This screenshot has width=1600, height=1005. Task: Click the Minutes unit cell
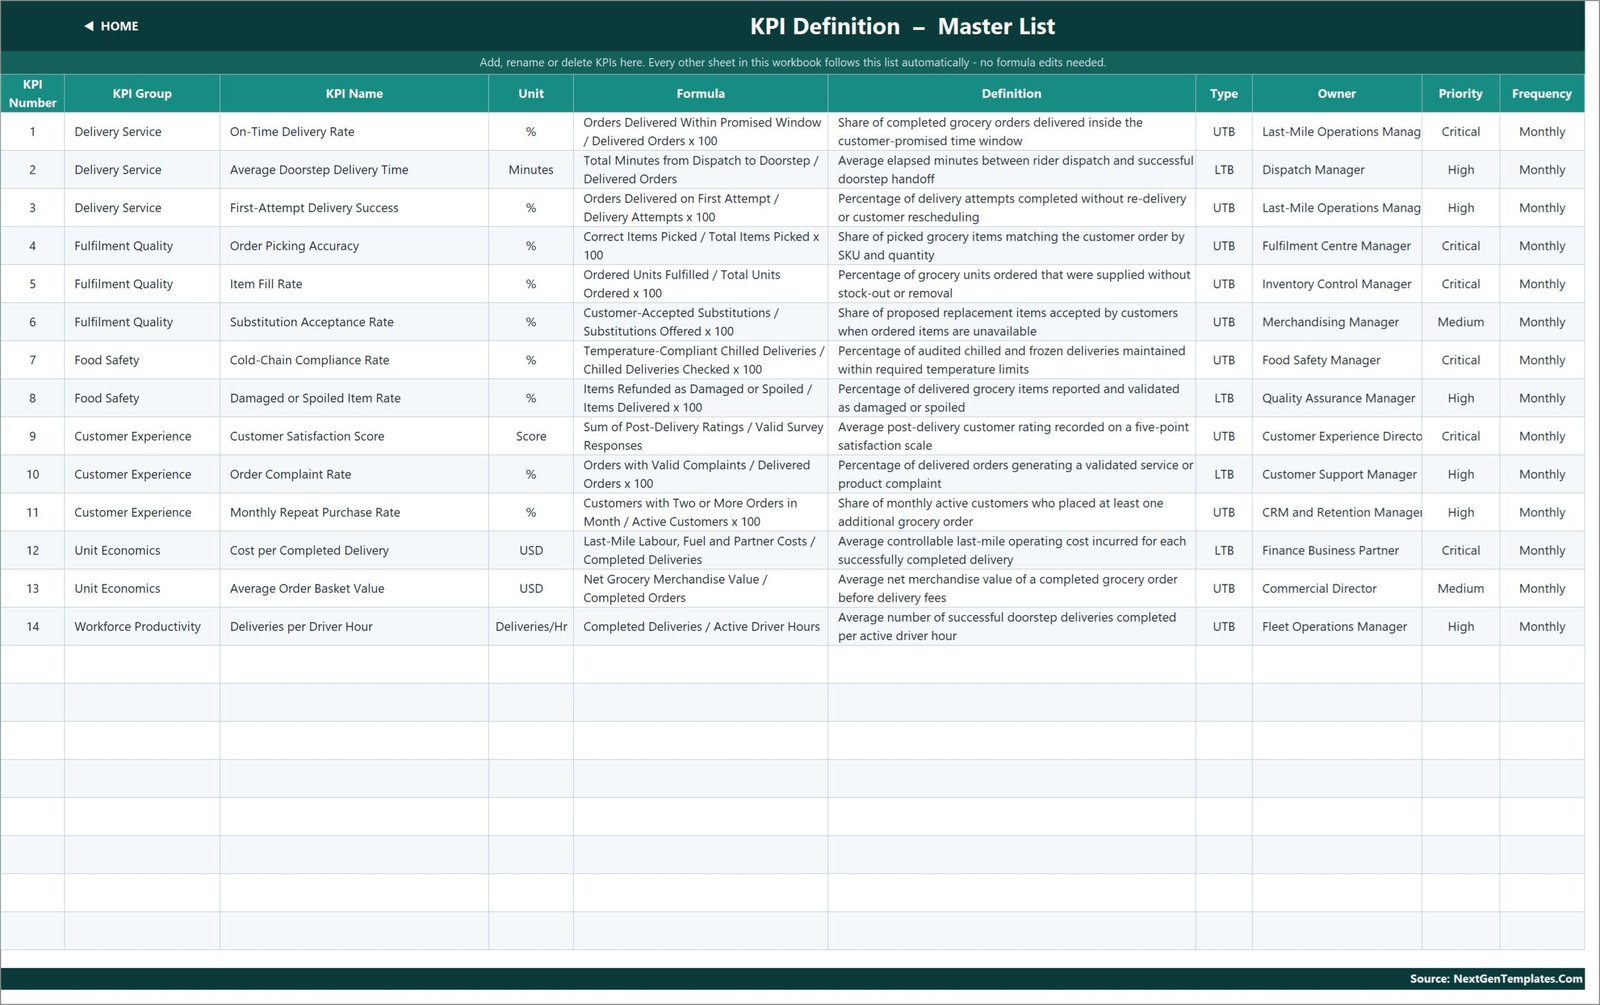531,170
